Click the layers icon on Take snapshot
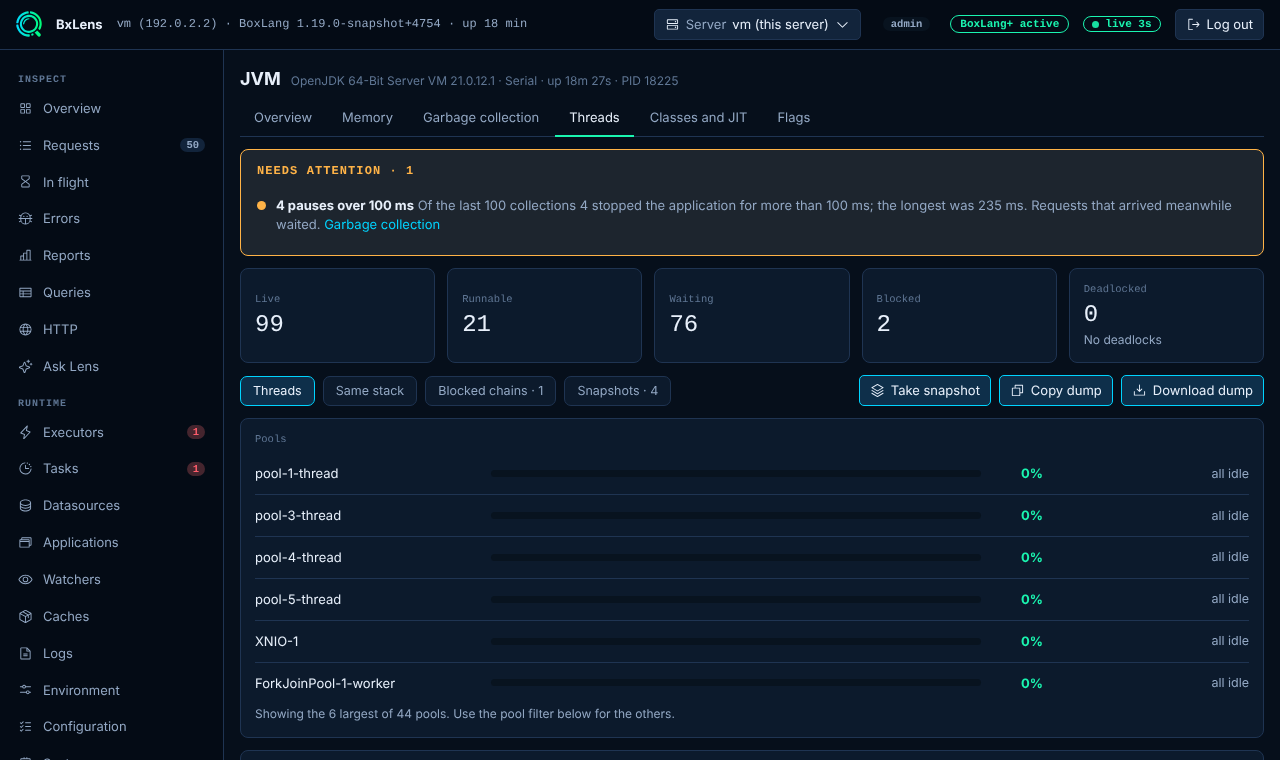Image resolution: width=1280 pixels, height=760 pixels. 877,390
